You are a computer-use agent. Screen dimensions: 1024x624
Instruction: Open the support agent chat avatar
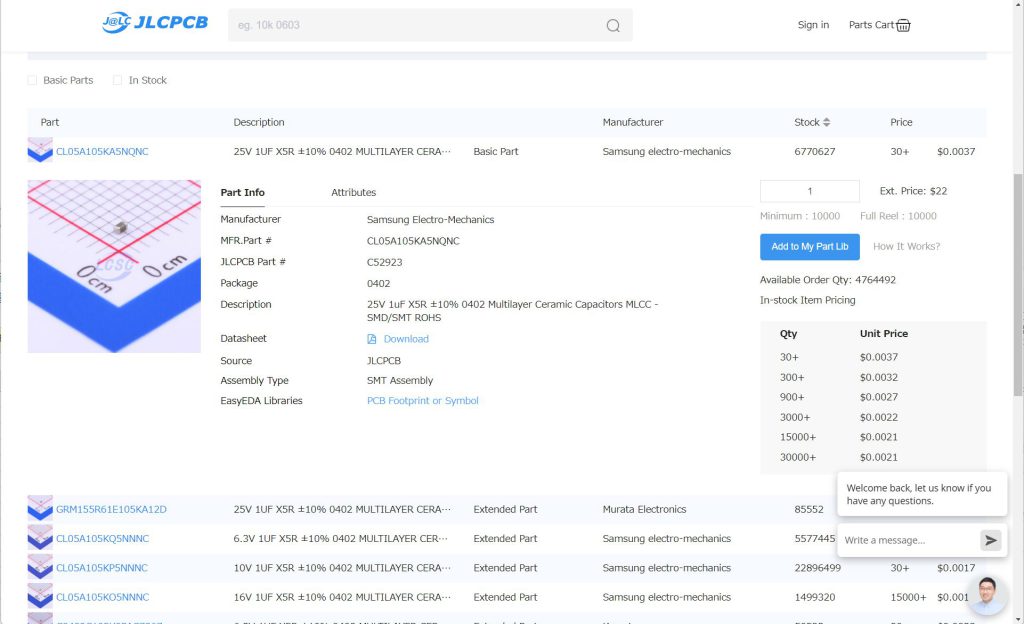[986, 595]
